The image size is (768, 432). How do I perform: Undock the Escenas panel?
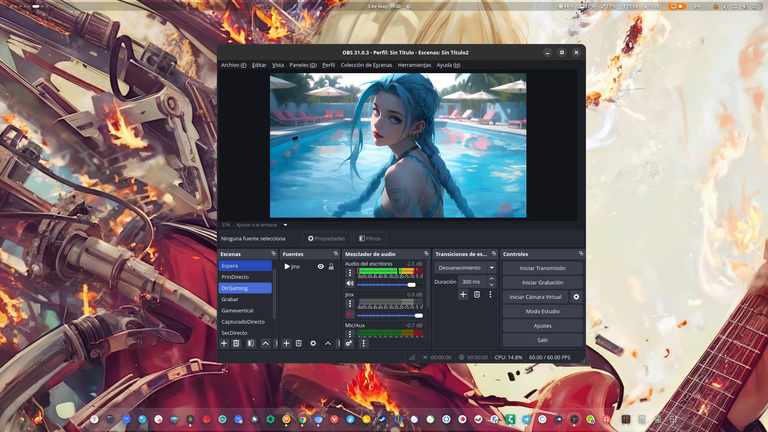pyautogui.click(x=273, y=254)
